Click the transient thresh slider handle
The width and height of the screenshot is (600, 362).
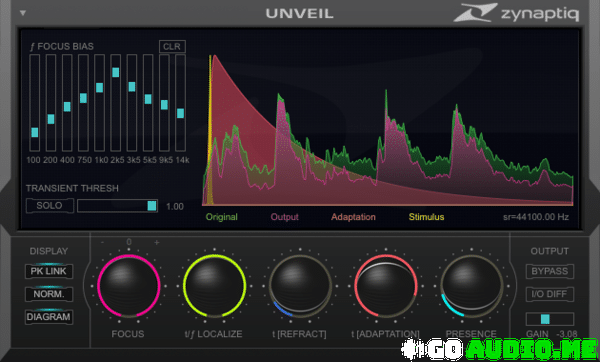tap(152, 205)
